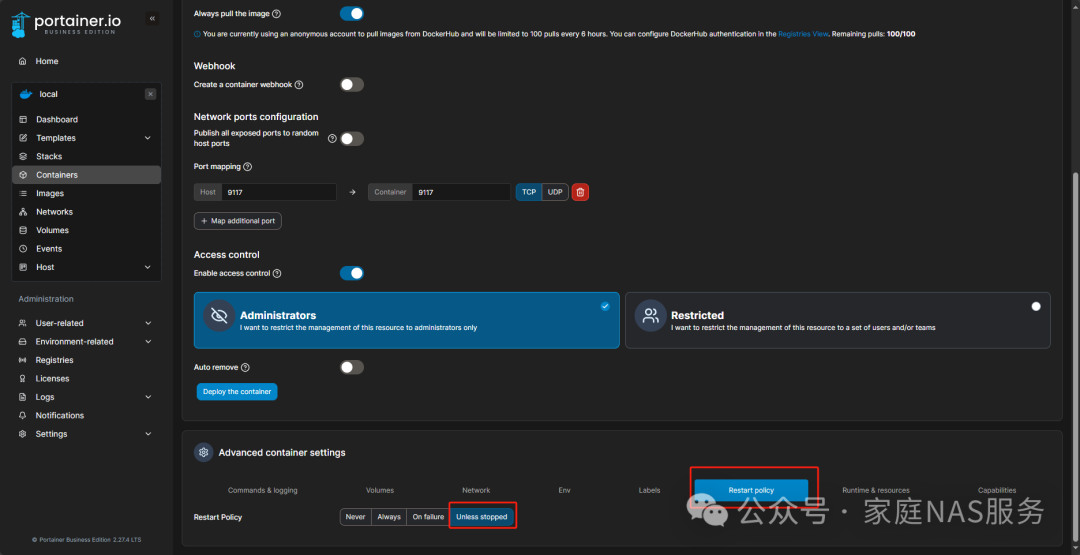Select UDP protocol for port mapping
Screen dimensions: 1080x555
click(555, 192)
